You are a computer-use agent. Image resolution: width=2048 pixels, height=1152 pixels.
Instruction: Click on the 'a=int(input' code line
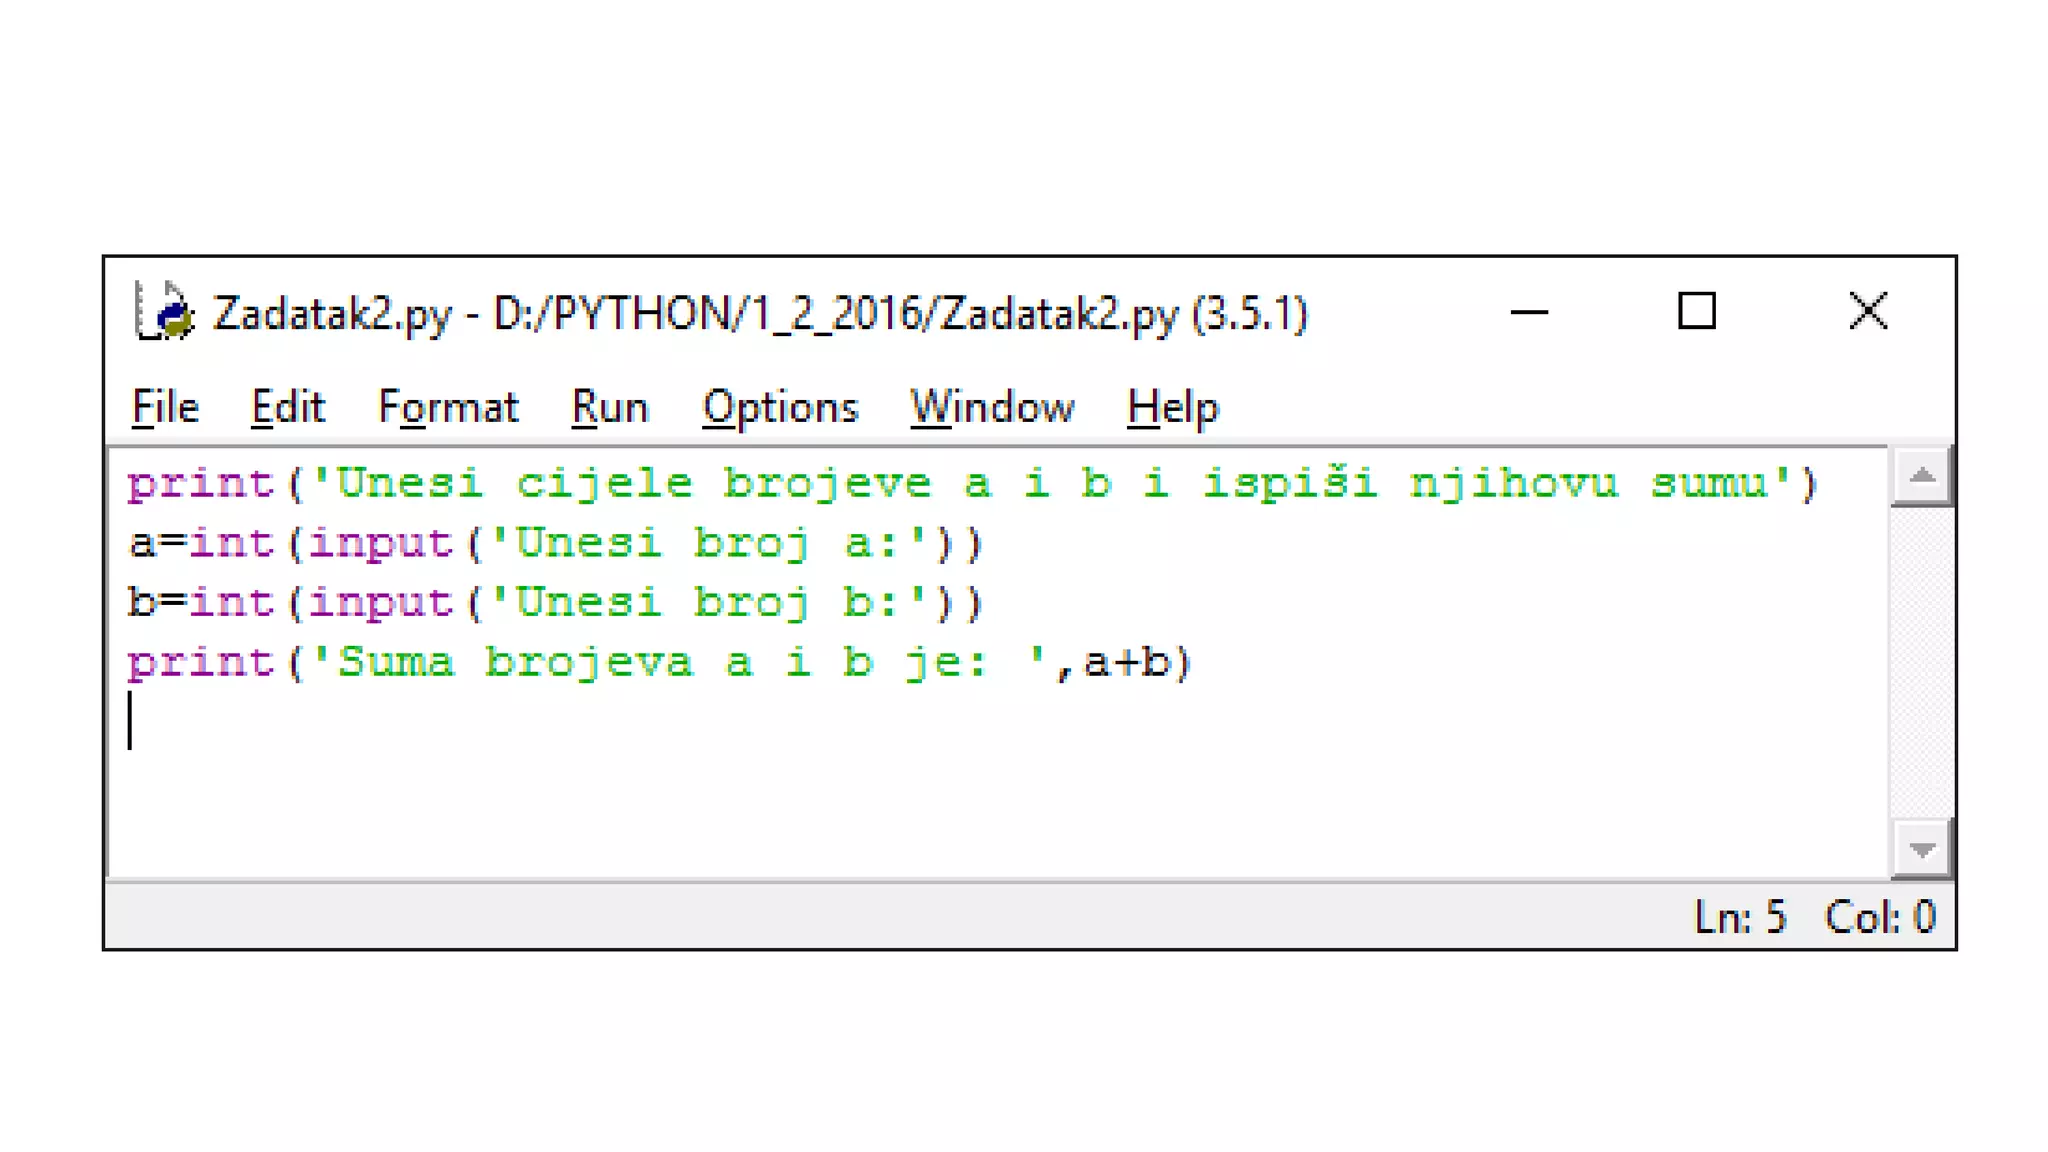pyautogui.click(x=555, y=544)
